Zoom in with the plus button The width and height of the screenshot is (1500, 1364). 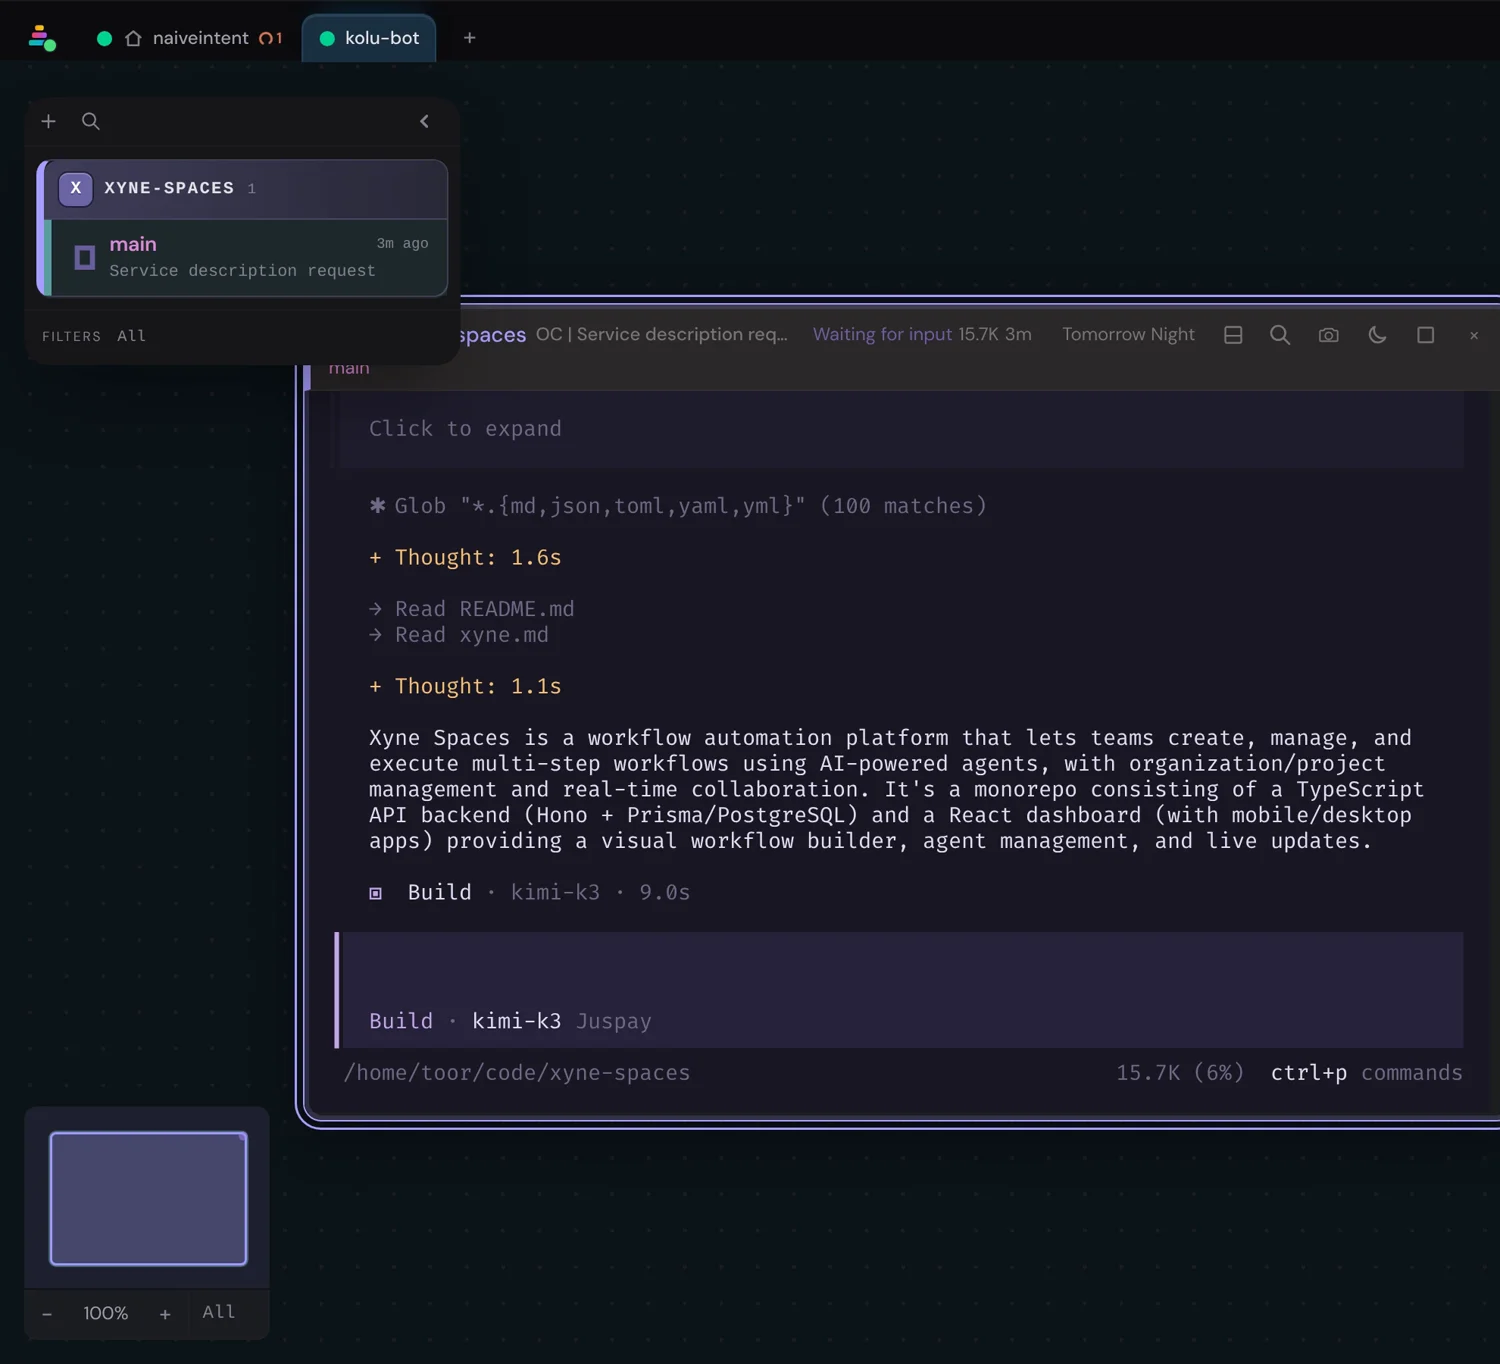pos(165,1313)
